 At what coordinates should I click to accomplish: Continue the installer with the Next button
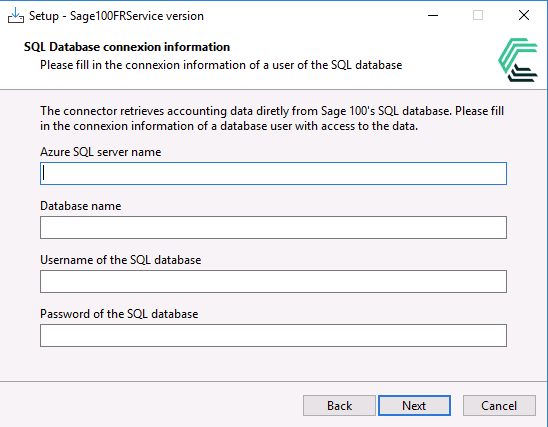tap(414, 406)
